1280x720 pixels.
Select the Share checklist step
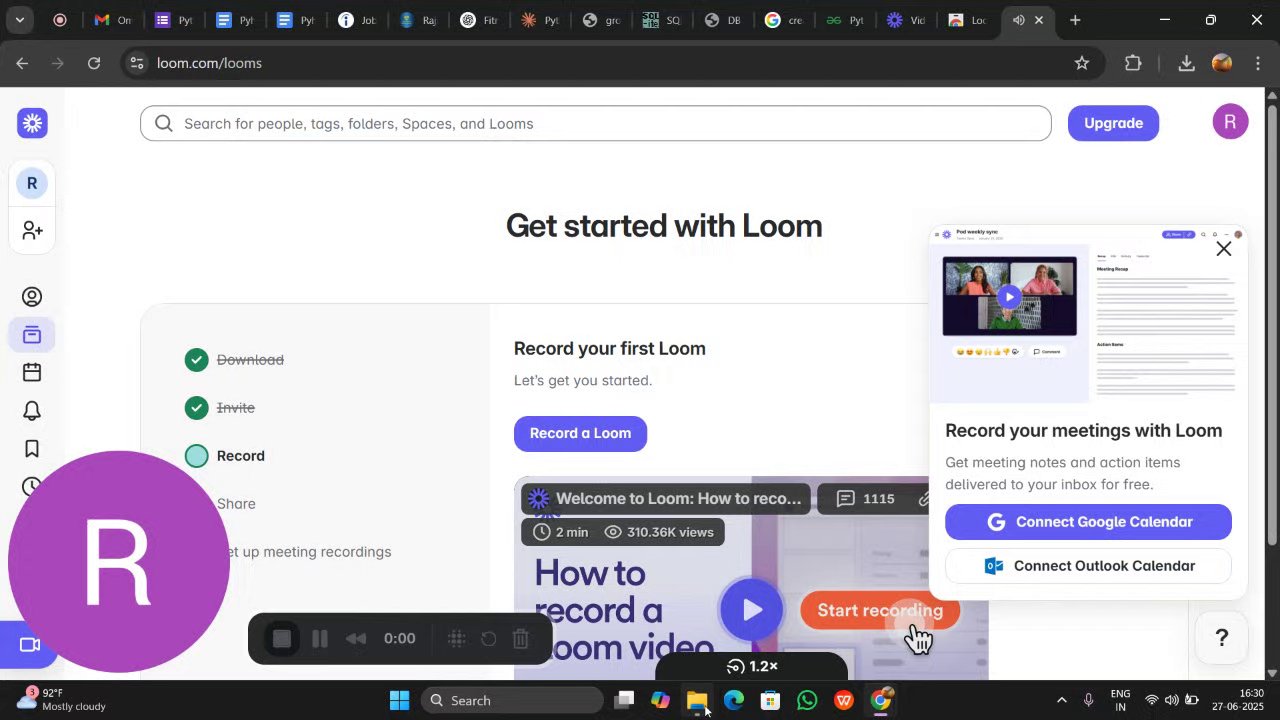(x=236, y=504)
